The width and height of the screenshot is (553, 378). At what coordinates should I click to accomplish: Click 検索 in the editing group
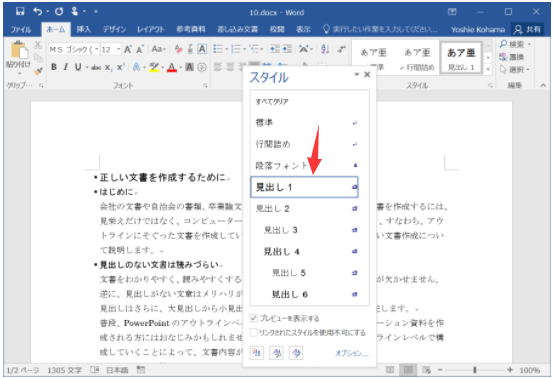515,44
